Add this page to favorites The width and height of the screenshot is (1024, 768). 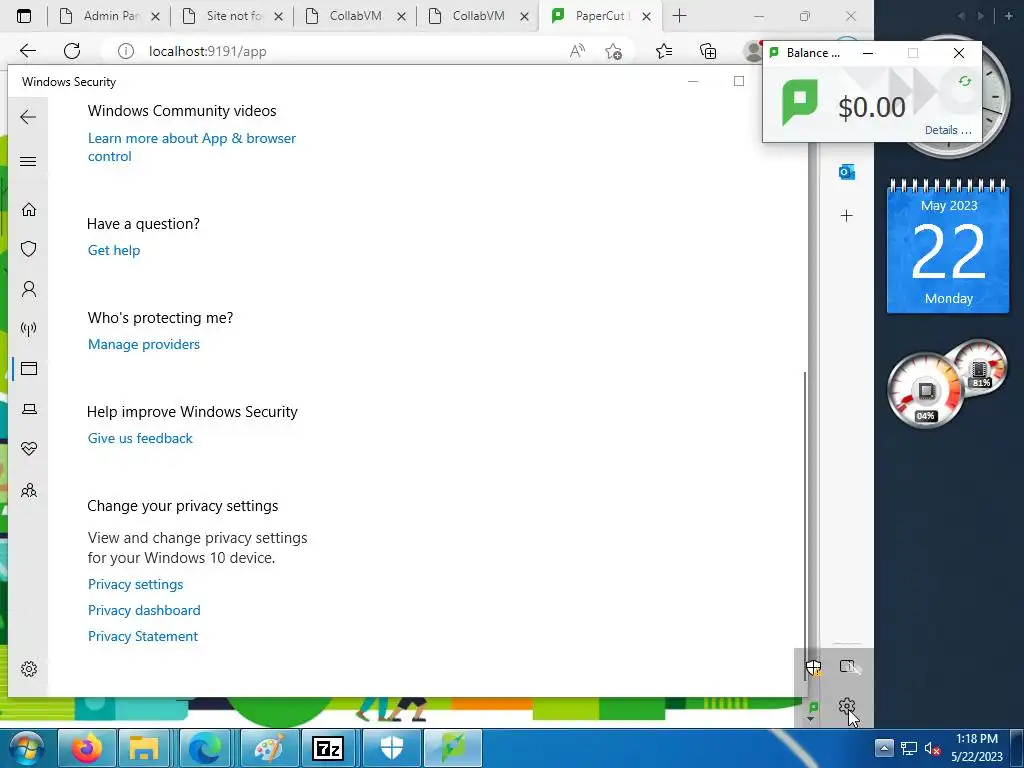pyautogui.click(x=613, y=51)
